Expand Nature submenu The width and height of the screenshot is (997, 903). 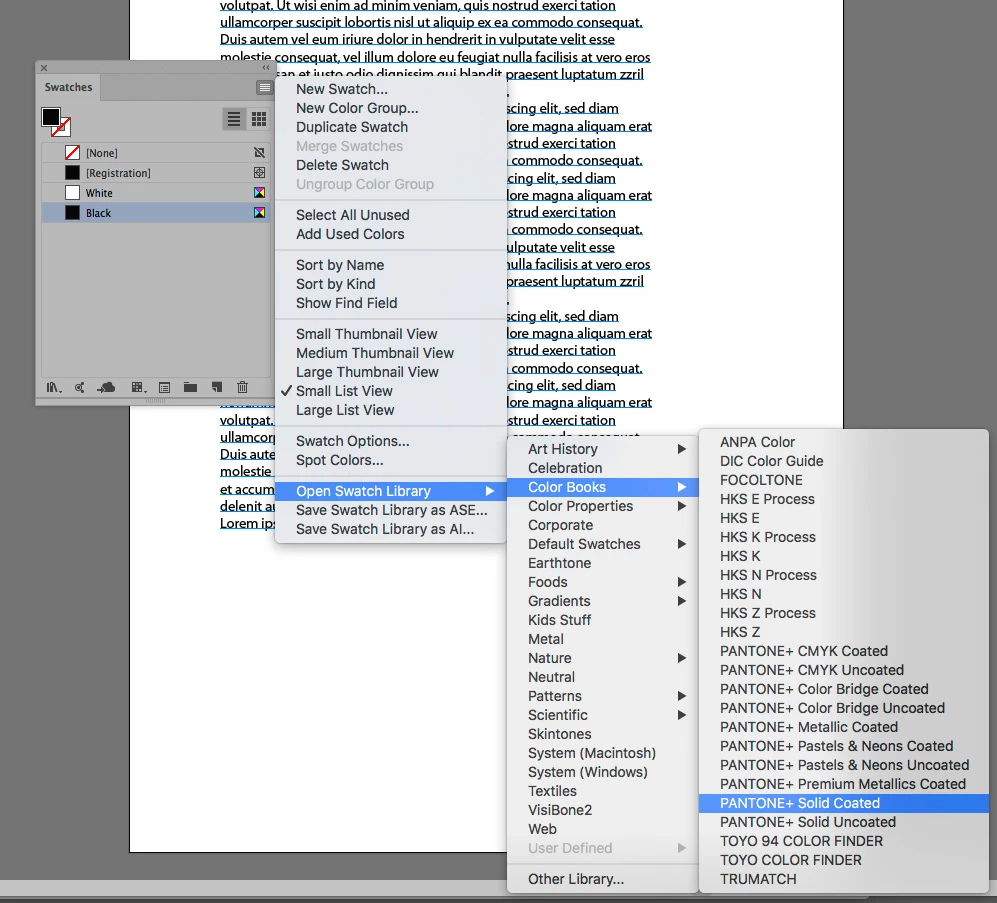[602, 658]
